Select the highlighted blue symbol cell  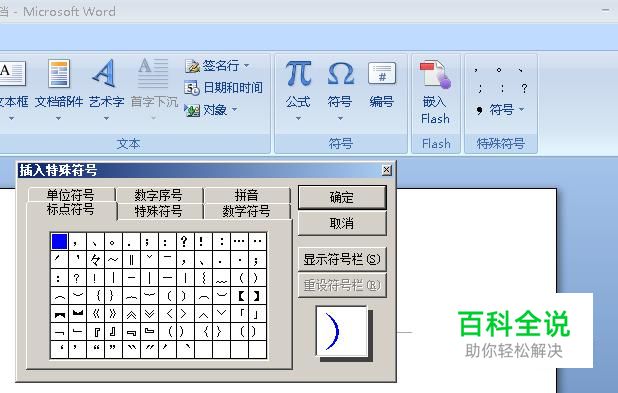point(59,241)
